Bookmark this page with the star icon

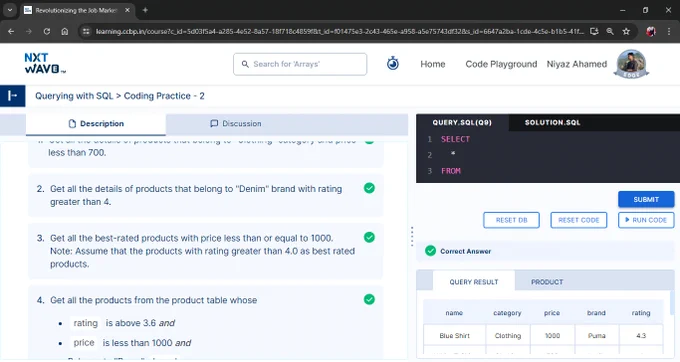[x=626, y=31]
